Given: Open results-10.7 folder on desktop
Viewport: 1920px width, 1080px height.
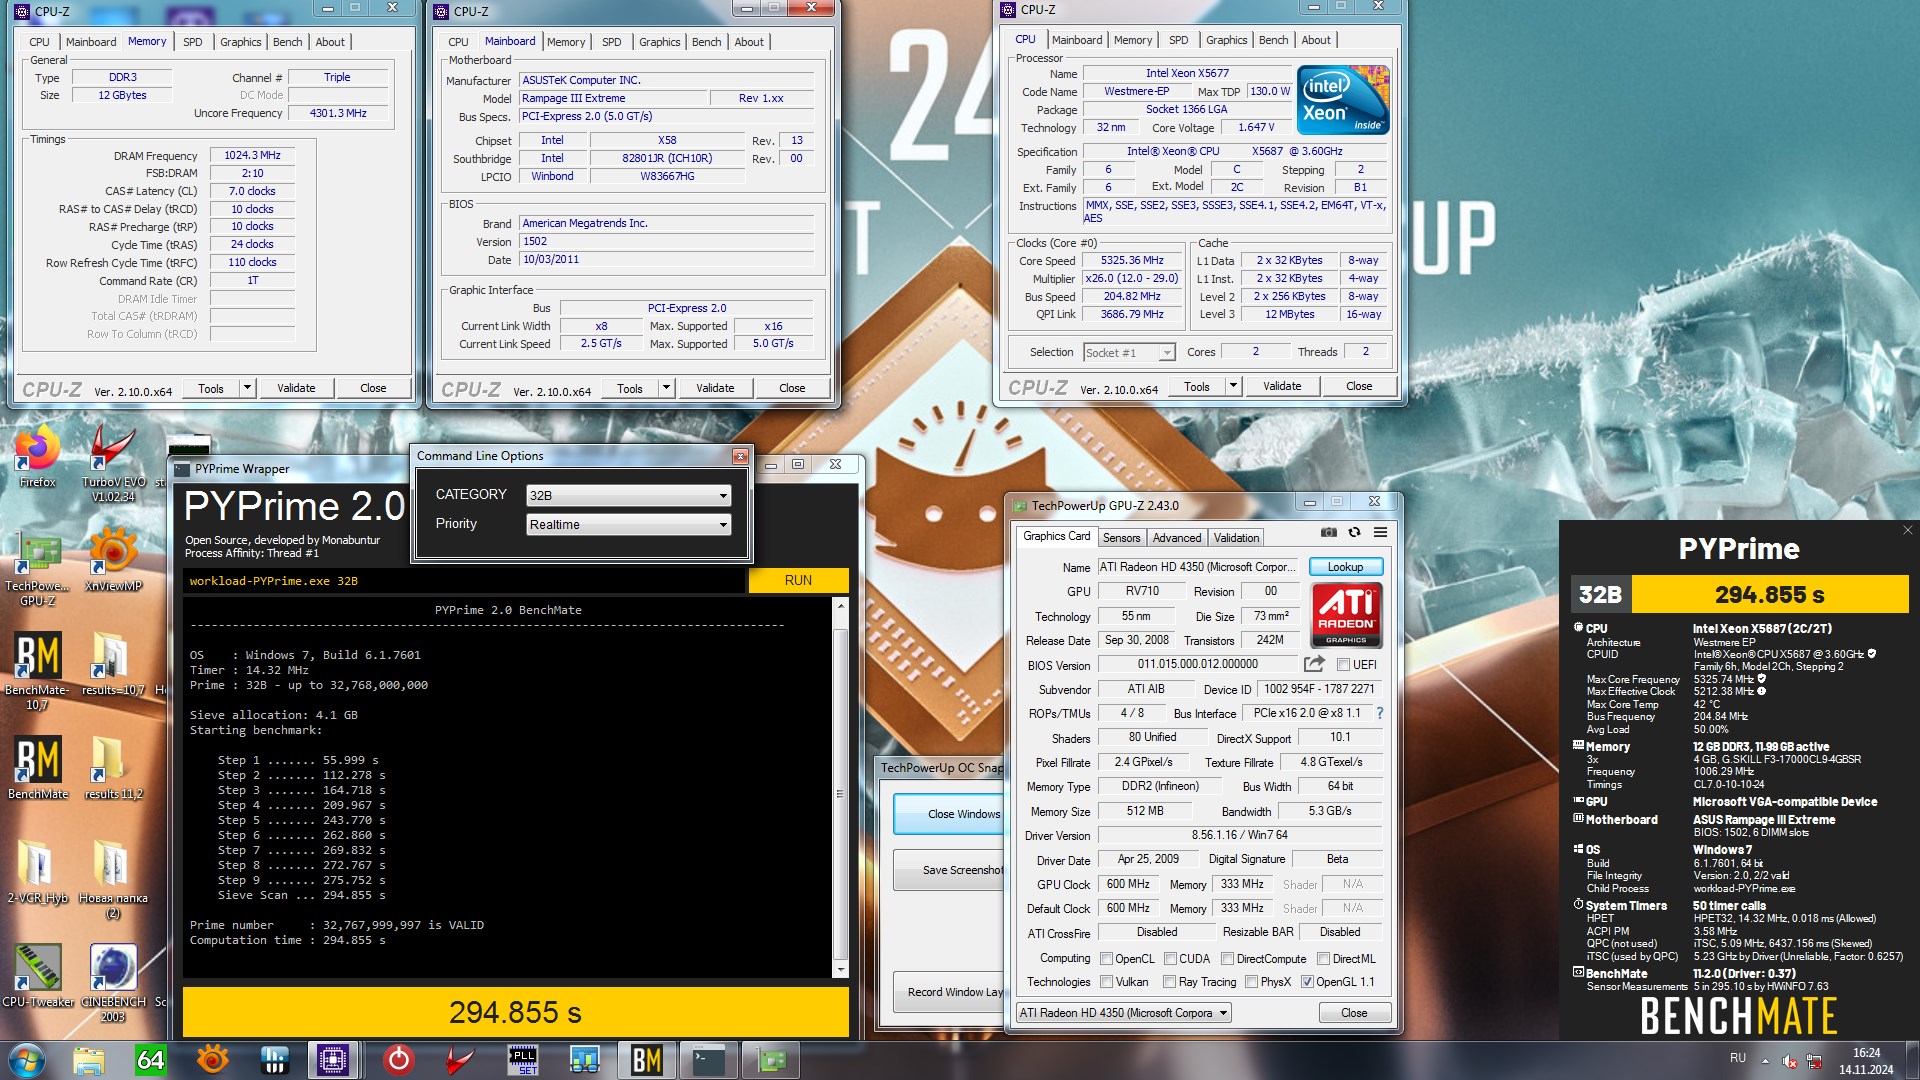Looking at the screenshot, I should (112, 664).
